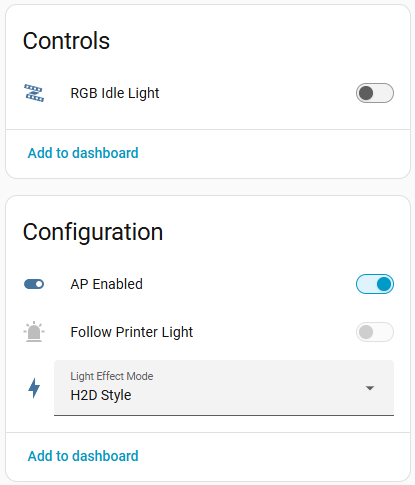The width and height of the screenshot is (415, 485).
Task: Click the grey knob of RGB Idle Light switch
Action: (x=366, y=93)
